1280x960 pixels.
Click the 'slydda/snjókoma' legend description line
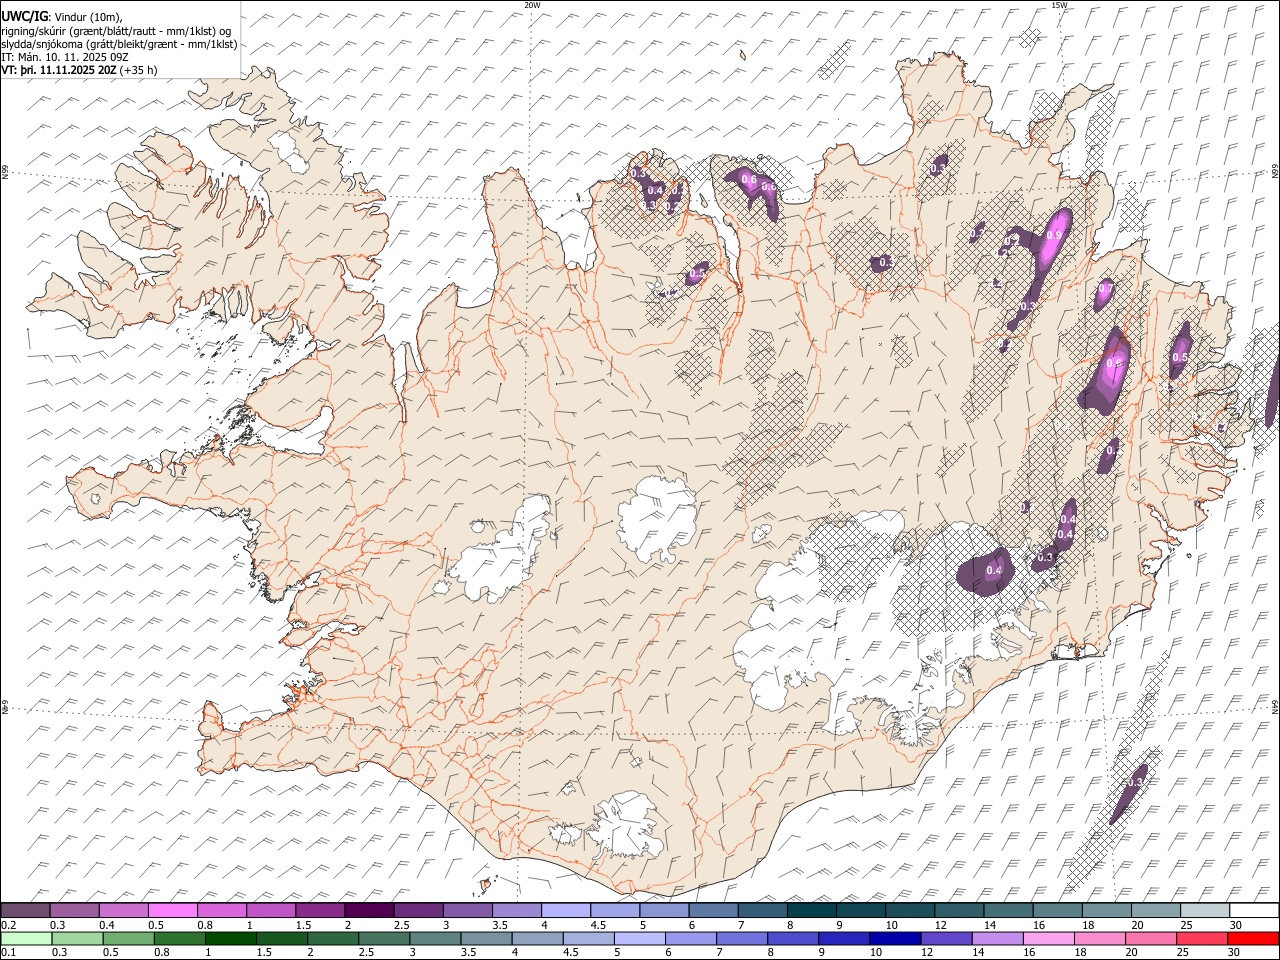point(119,44)
